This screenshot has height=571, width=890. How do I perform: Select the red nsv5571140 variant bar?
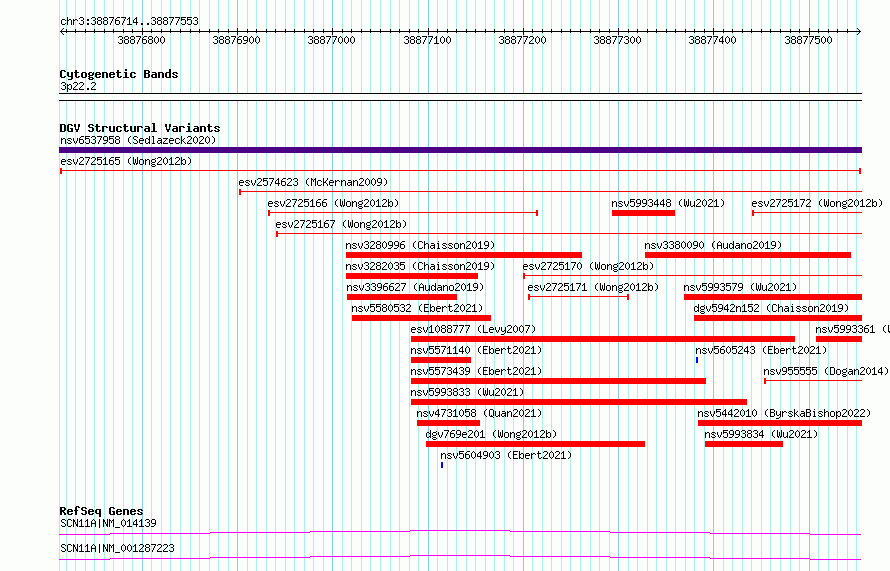(441, 360)
